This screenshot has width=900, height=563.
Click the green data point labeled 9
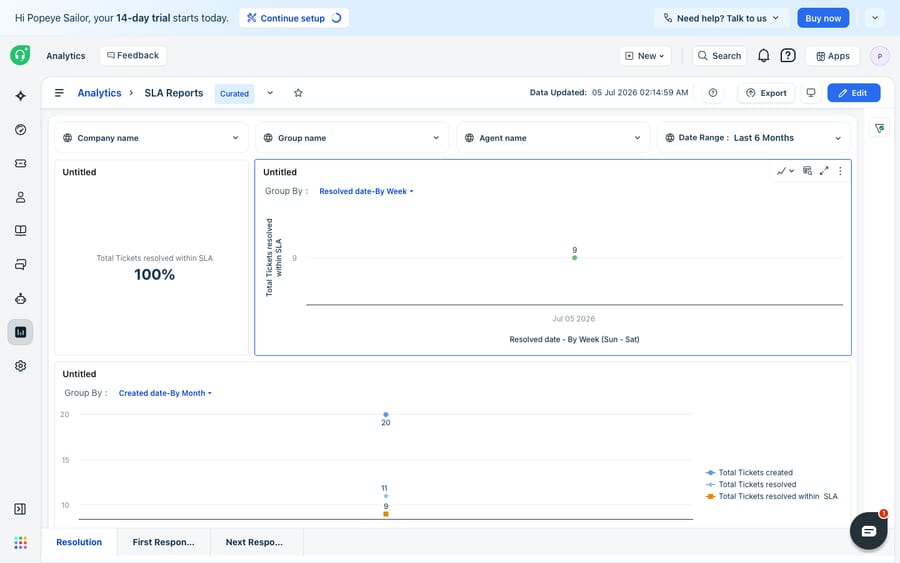(x=575, y=258)
